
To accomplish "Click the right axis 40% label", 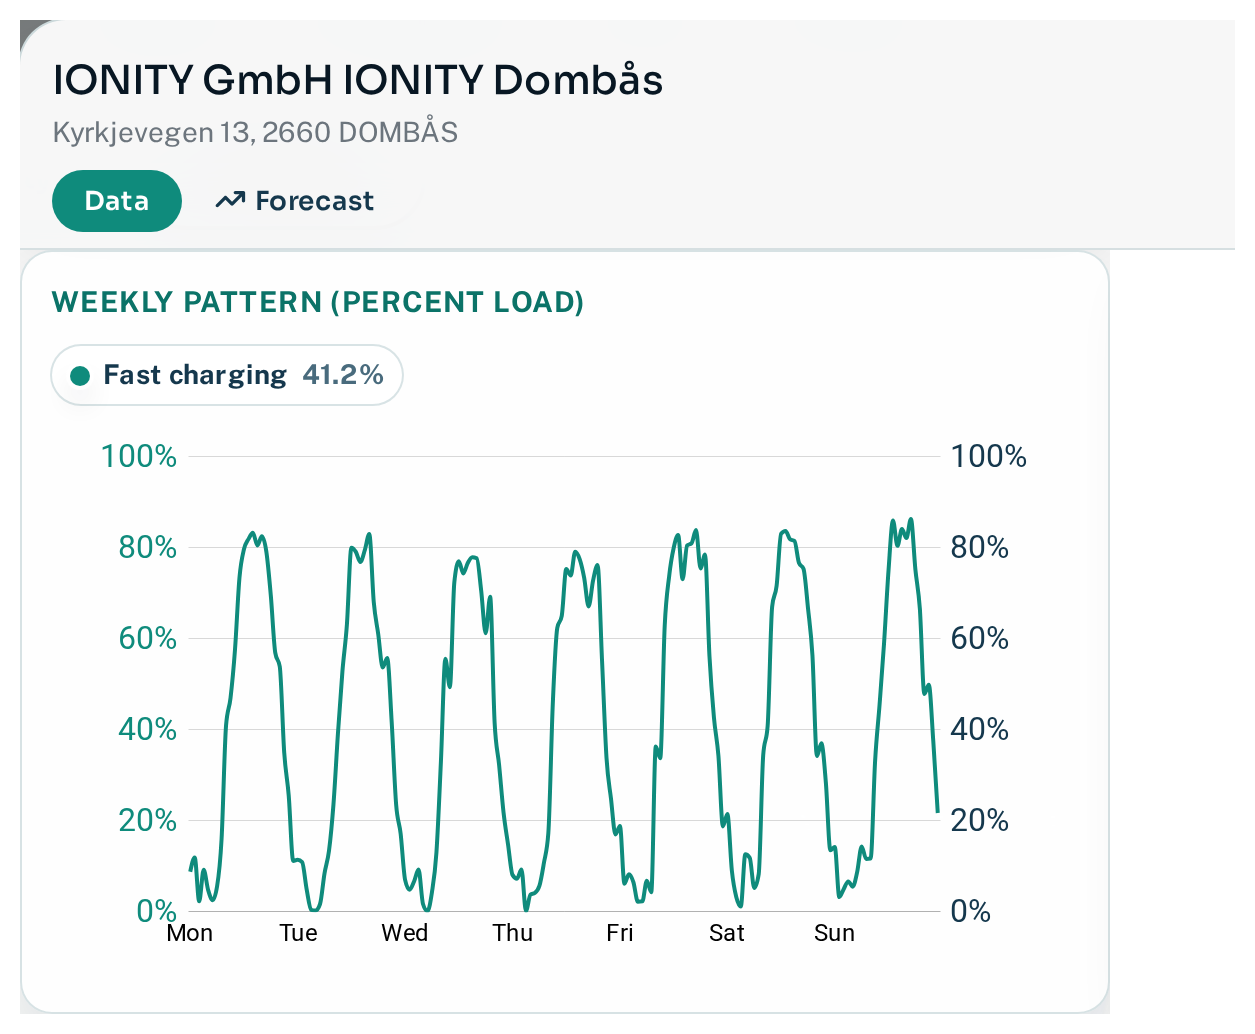I will pos(980,730).
